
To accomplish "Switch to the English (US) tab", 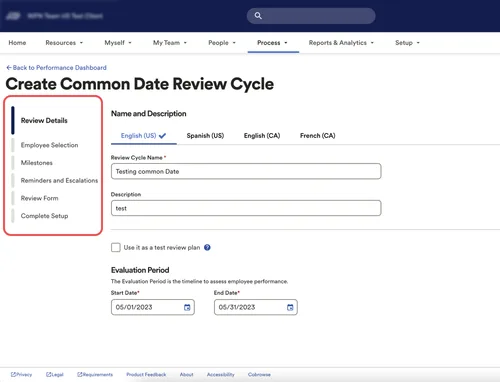I will pyautogui.click(x=143, y=136).
